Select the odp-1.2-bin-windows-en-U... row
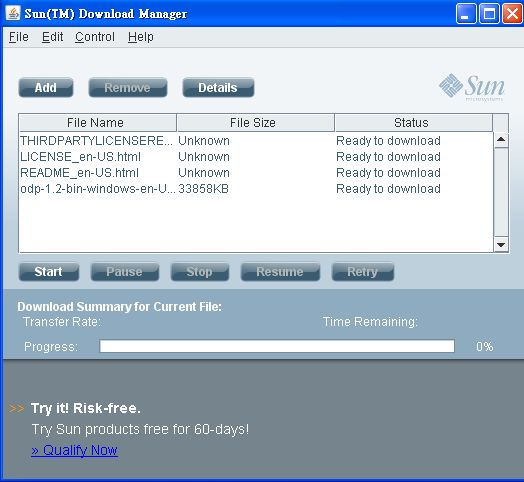The height and width of the screenshot is (482, 524). pyautogui.click(x=256, y=189)
